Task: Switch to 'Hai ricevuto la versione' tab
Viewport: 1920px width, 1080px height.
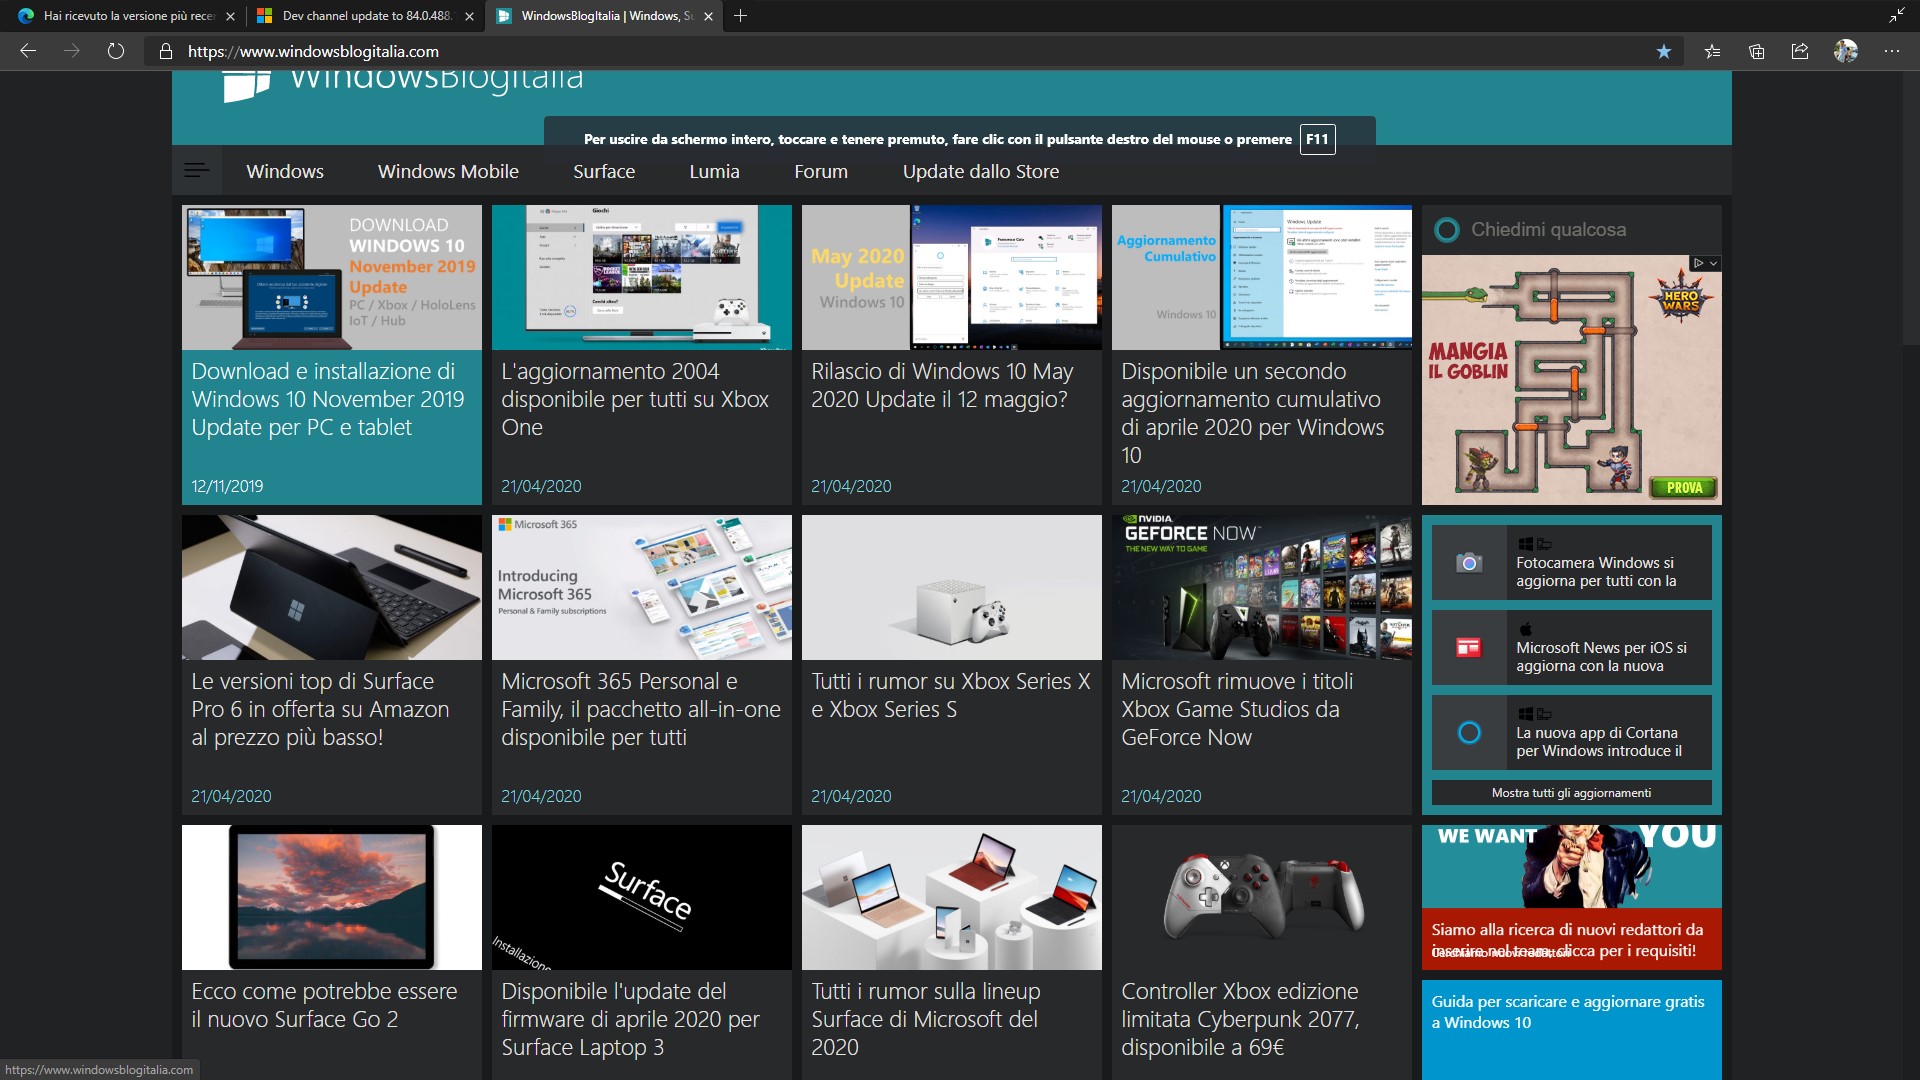Action: (x=128, y=16)
